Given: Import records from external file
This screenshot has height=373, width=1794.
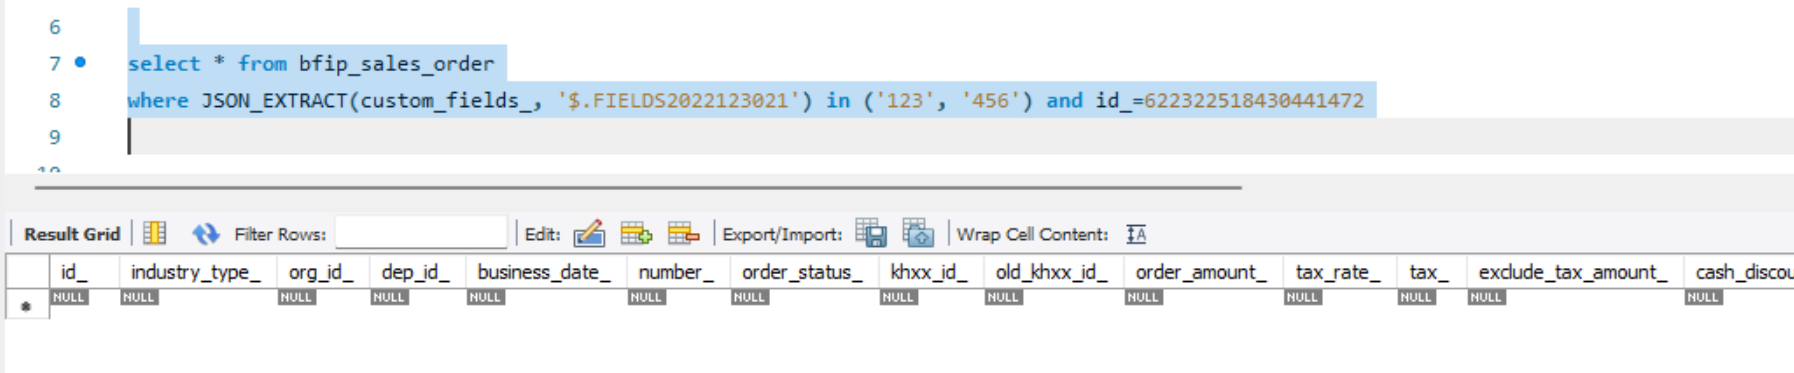Looking at the screenshot, I should tap(918, 234).
